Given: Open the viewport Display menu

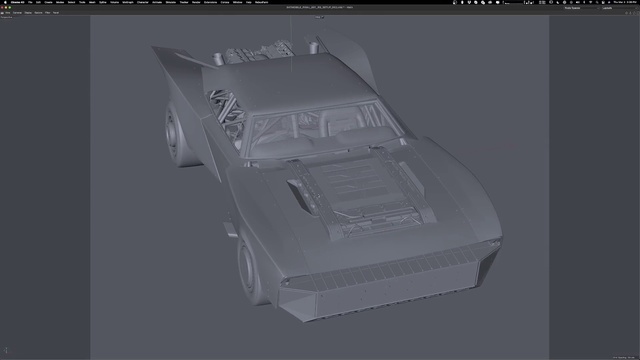Looking at the screenshot, I should point(28,13).
